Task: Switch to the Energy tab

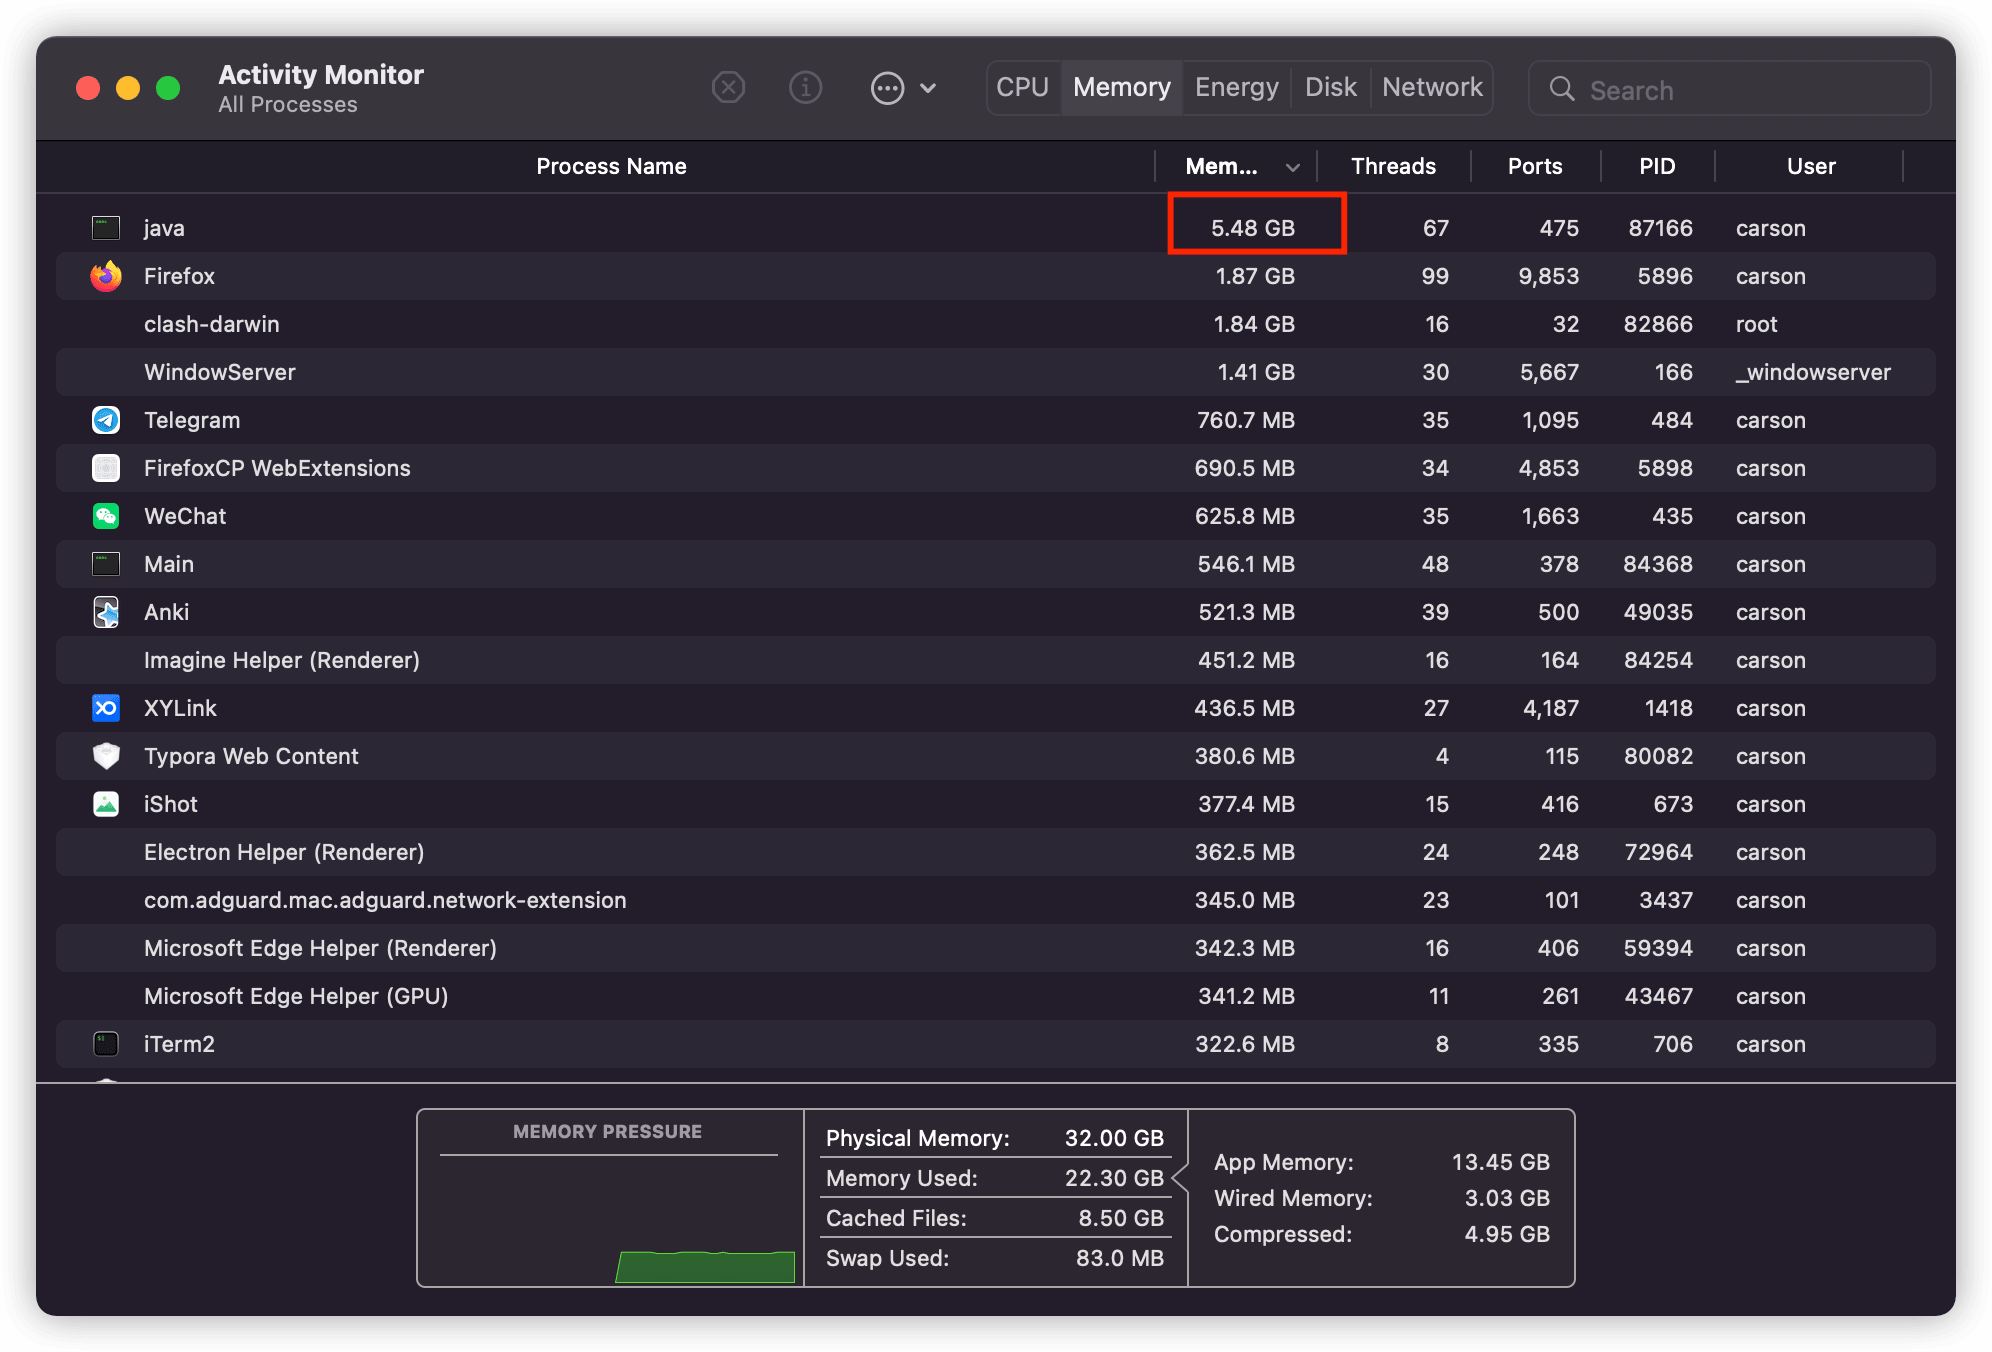Action: (x=1237, y=88)
